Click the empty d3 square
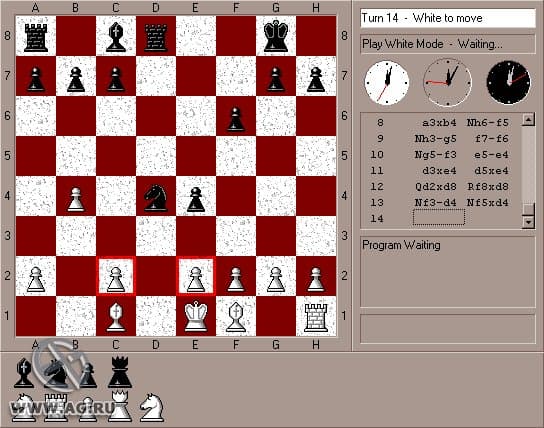 [x=156, y=236]
